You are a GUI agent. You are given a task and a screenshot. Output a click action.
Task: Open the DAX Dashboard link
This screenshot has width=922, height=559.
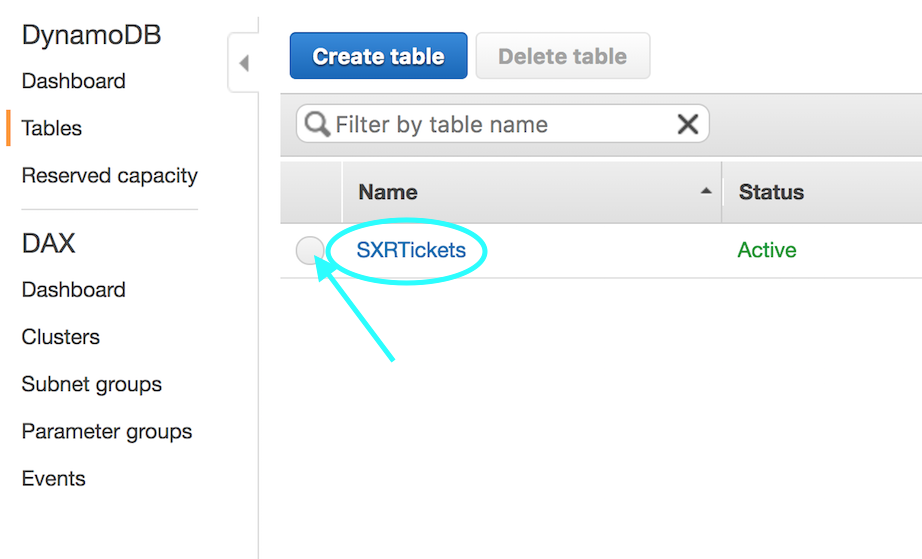point(74,290)
